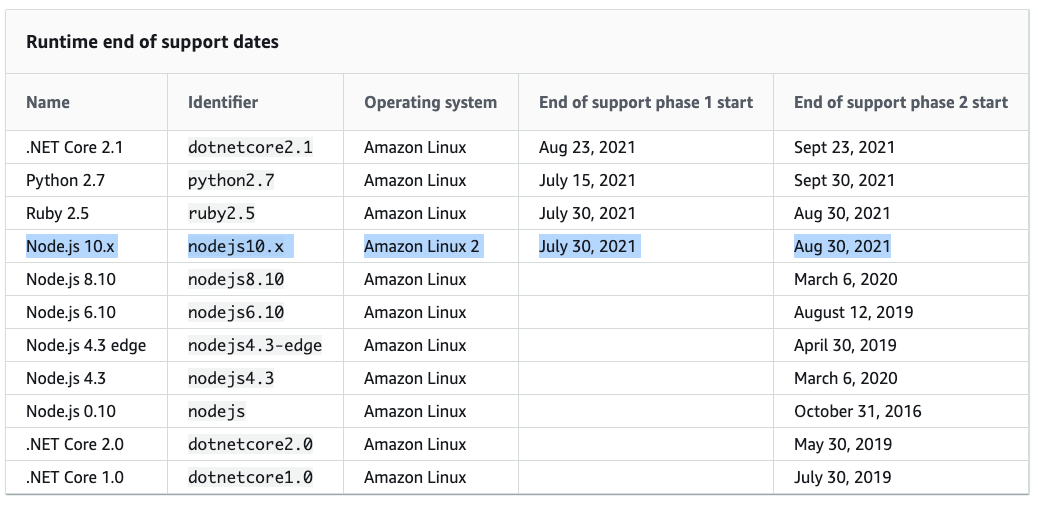Click the nodejs4.3-edge identifier code
1038x506 pixels.
point(255,346)
